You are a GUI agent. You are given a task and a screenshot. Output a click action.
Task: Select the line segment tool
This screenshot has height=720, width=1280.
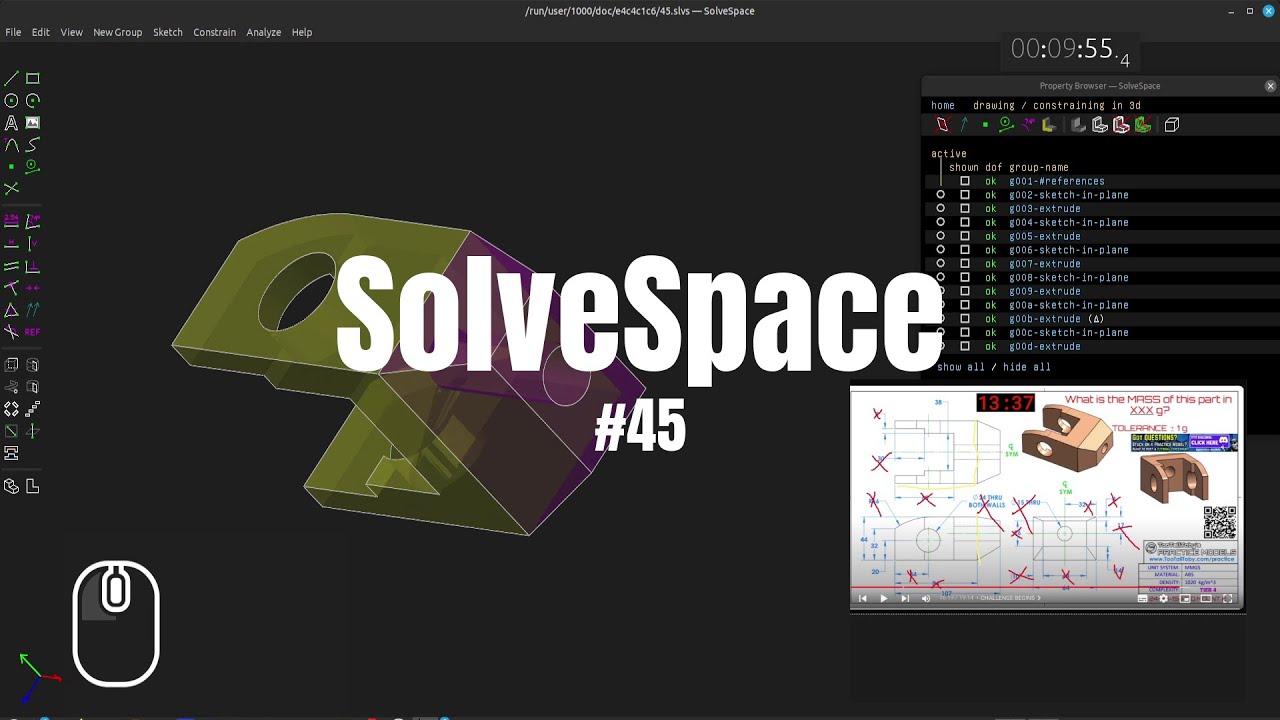[x=11, y=78]
